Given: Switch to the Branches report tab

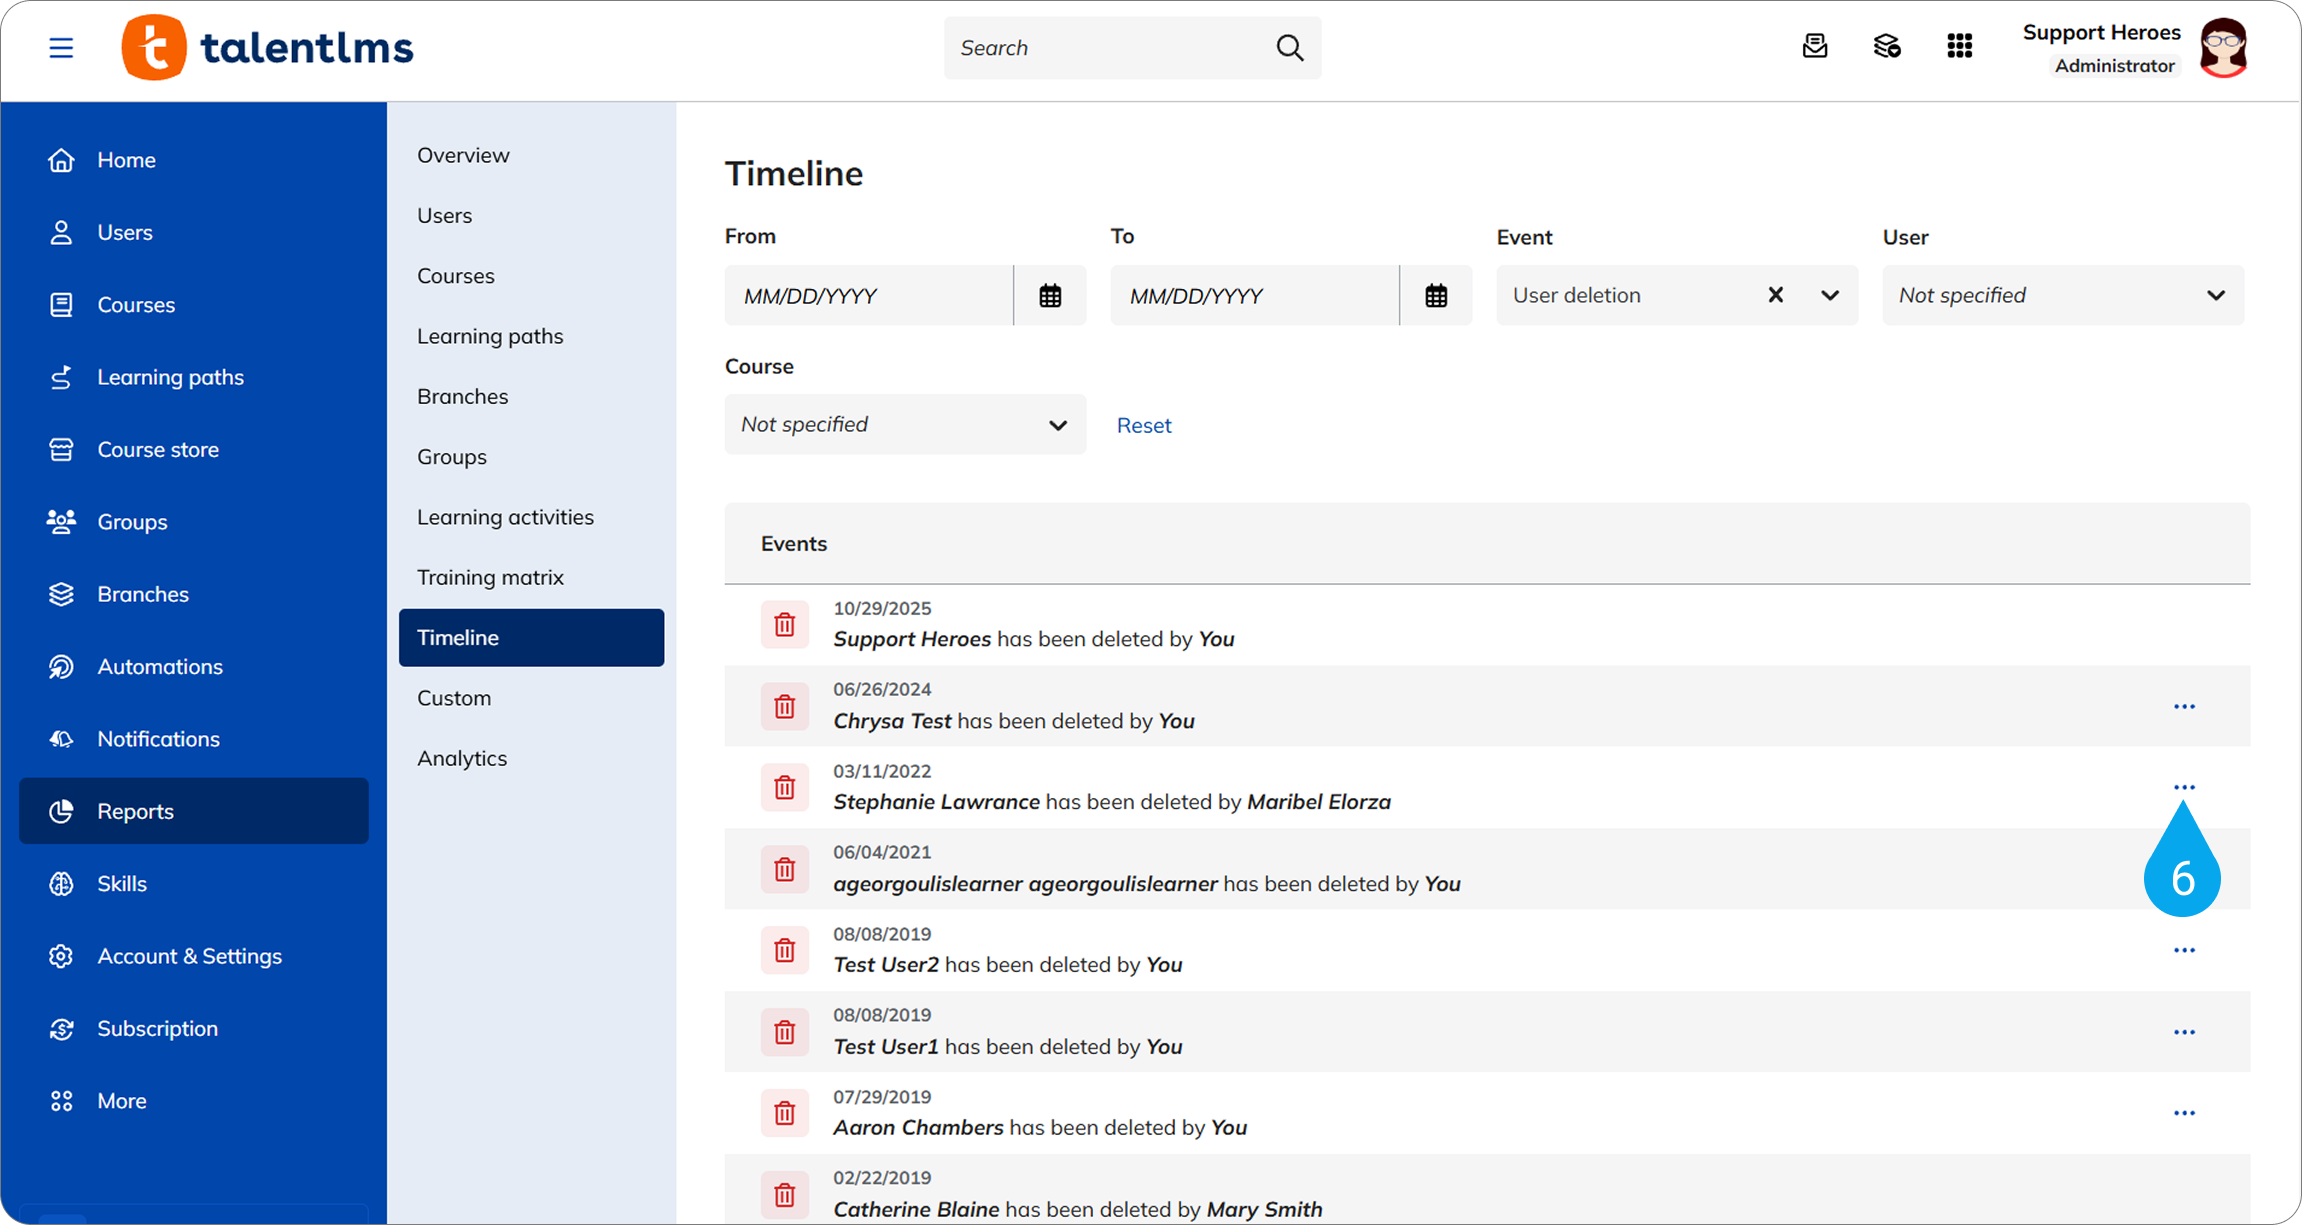Looking at the screenshot, I should [531, 396].
